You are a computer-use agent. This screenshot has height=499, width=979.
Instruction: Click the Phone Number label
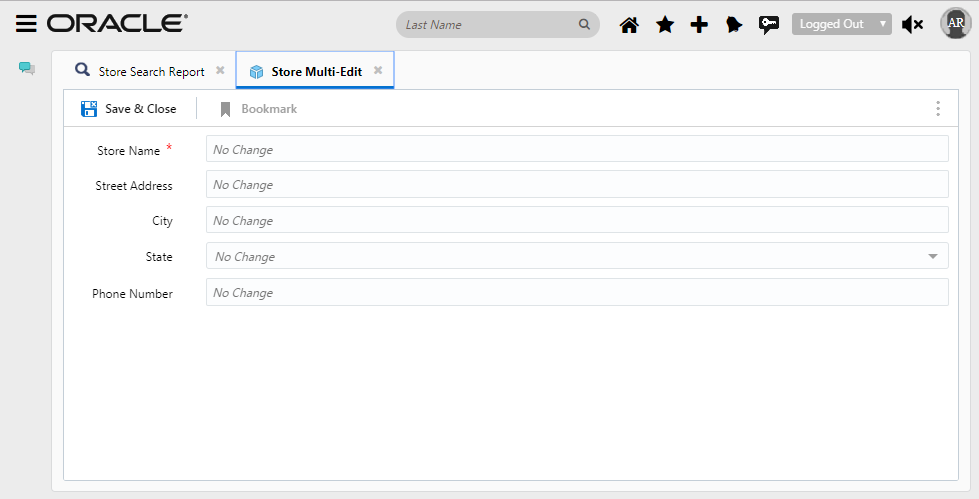(132, 294)
